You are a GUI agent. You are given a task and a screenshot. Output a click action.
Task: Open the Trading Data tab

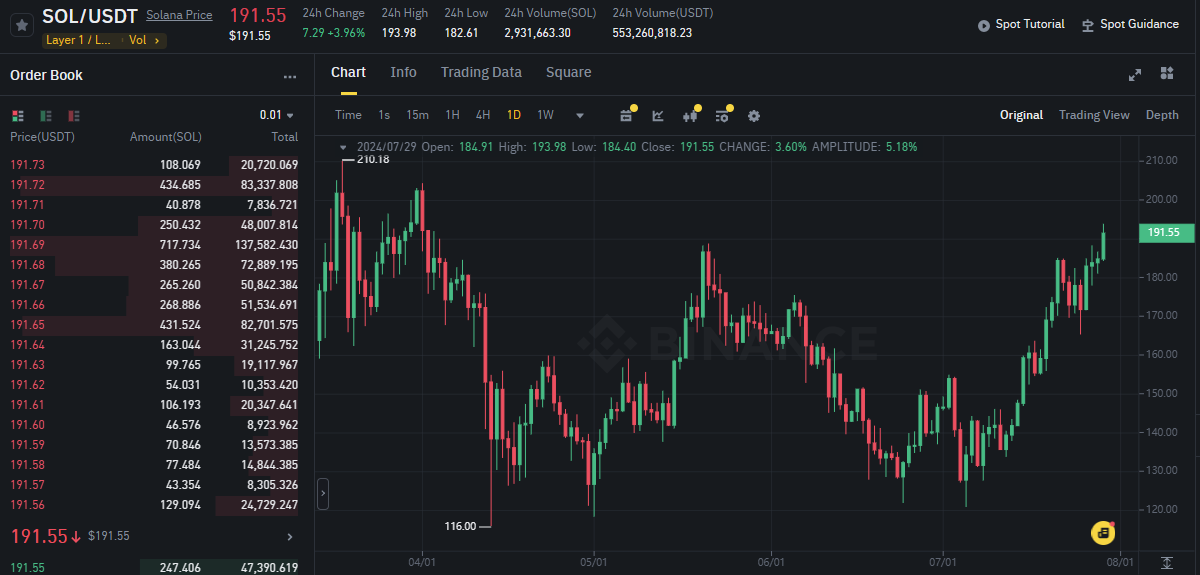click(x=481, y=72)
